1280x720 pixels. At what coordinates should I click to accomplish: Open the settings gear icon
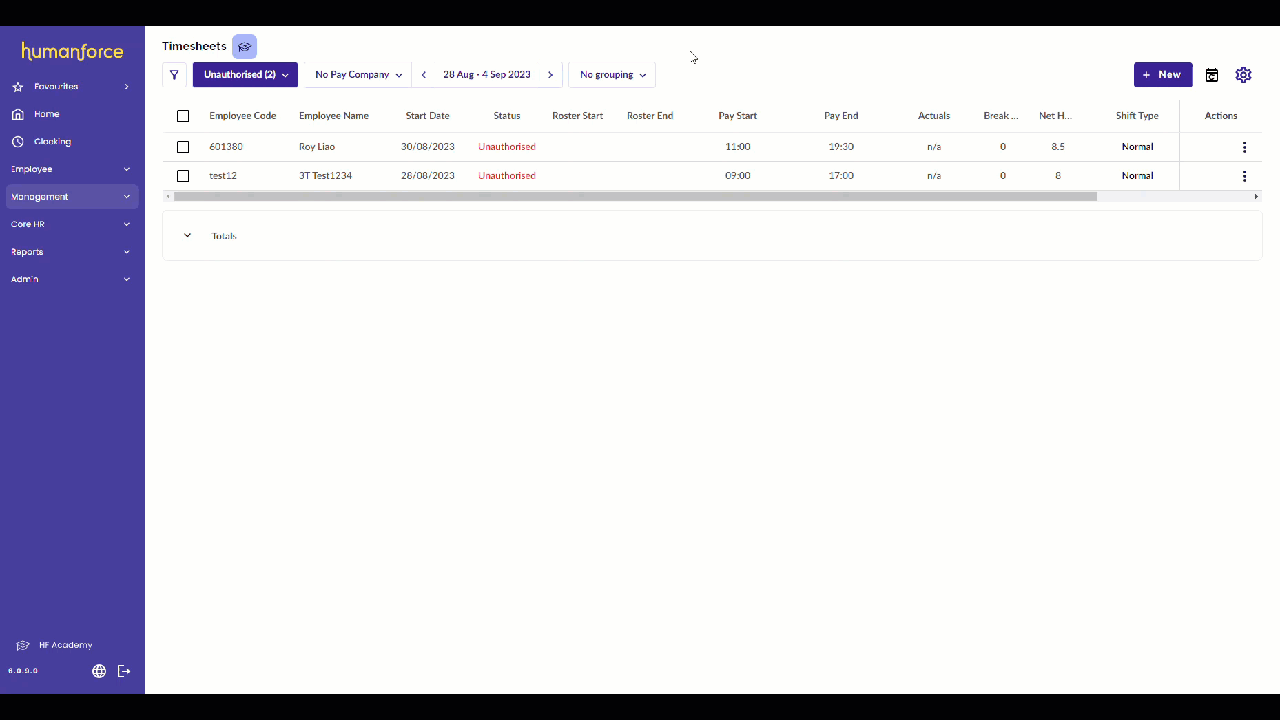[x=1243, y=75]
